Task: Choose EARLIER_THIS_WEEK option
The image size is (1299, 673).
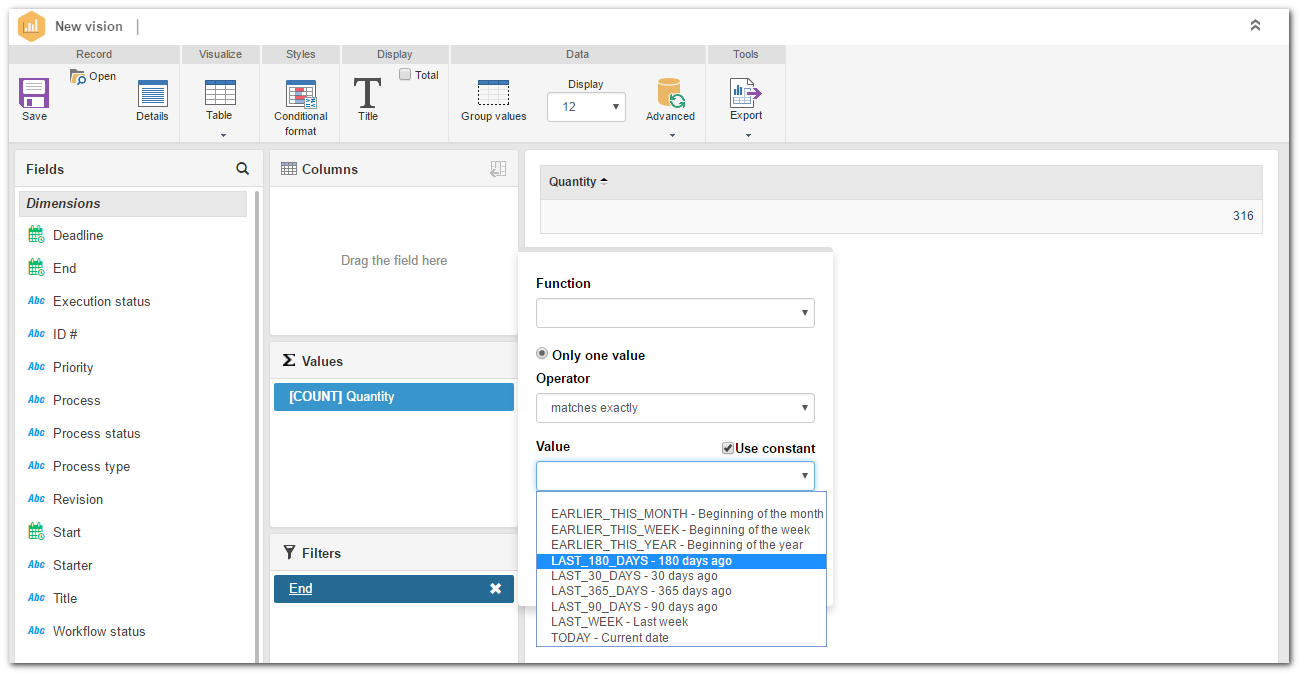Action: (x=681, y=530)
